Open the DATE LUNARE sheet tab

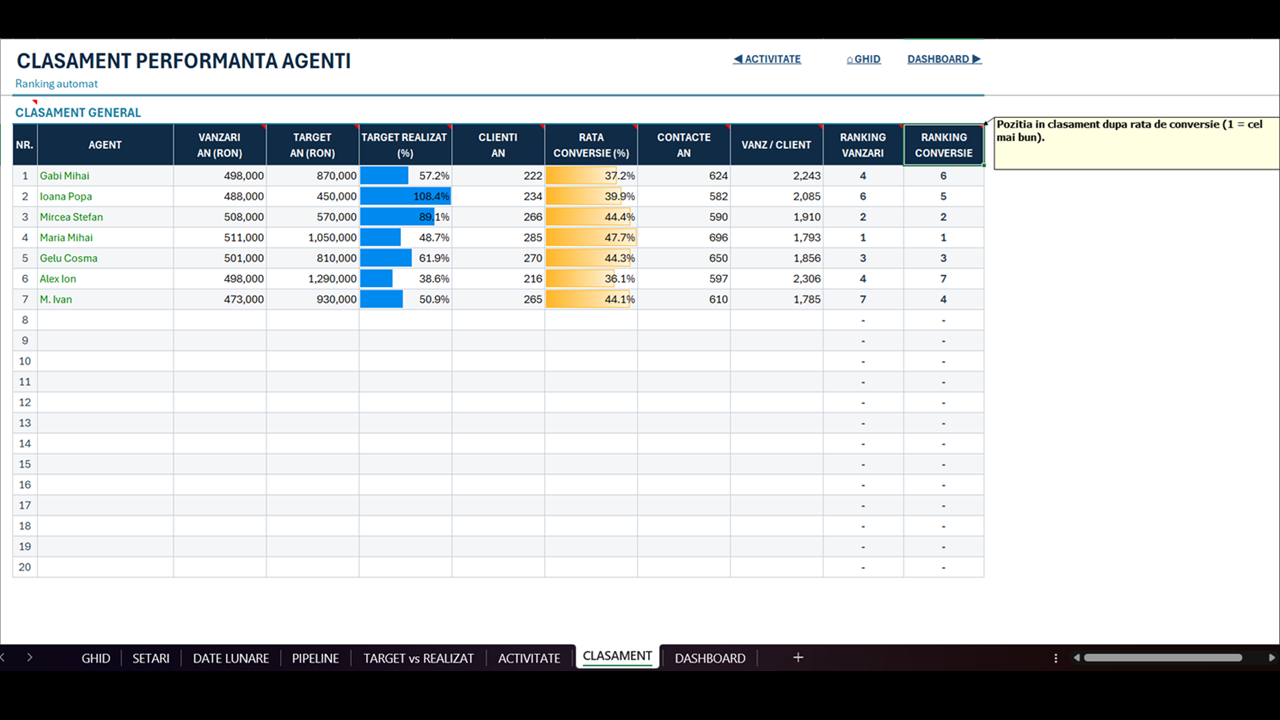(231, 658)
